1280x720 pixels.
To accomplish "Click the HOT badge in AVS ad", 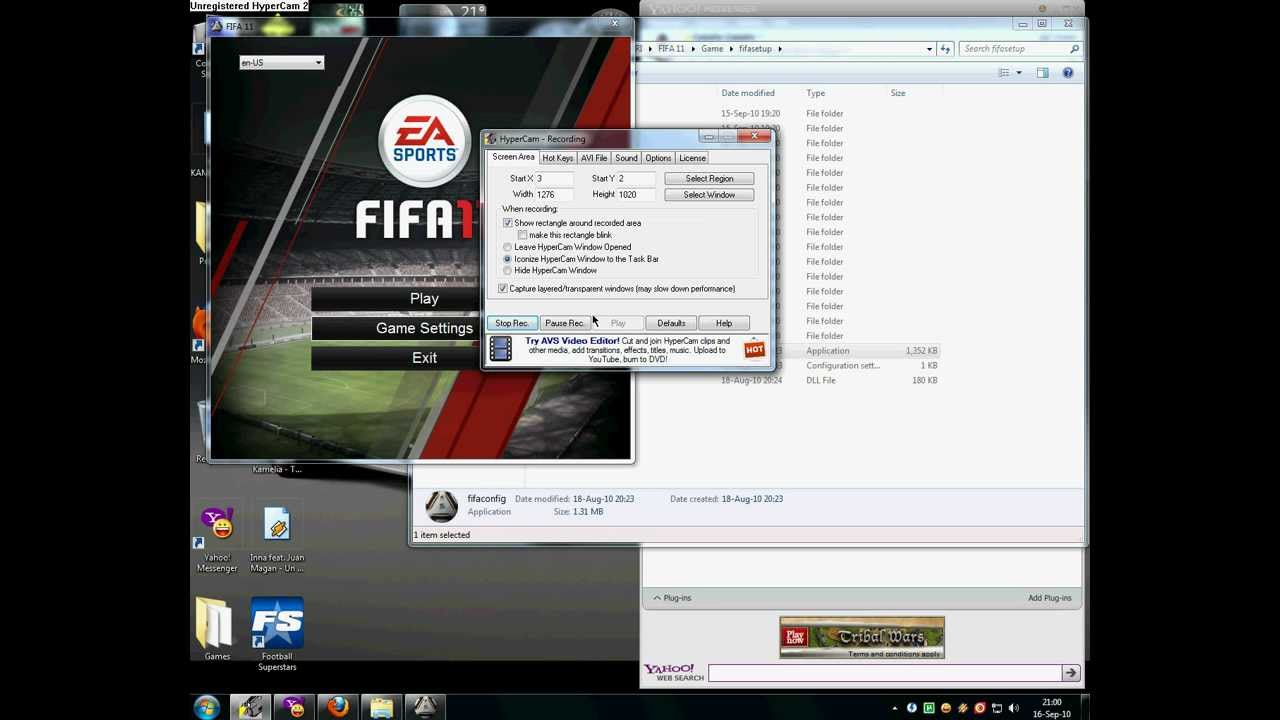I will point(755,349).
